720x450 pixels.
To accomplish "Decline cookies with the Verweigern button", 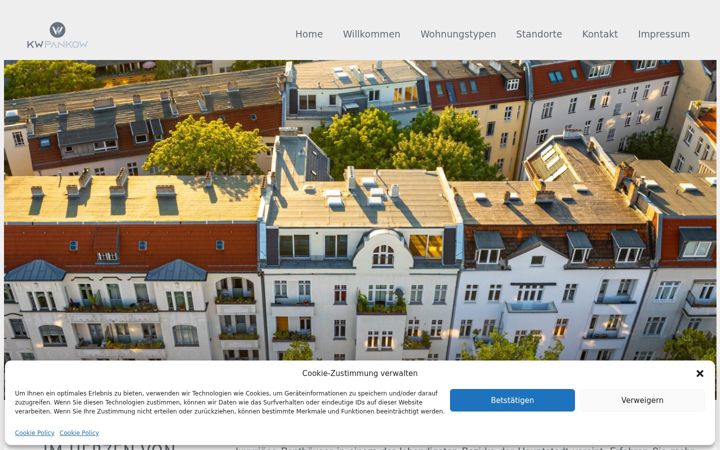I will [x=642, y=400].
